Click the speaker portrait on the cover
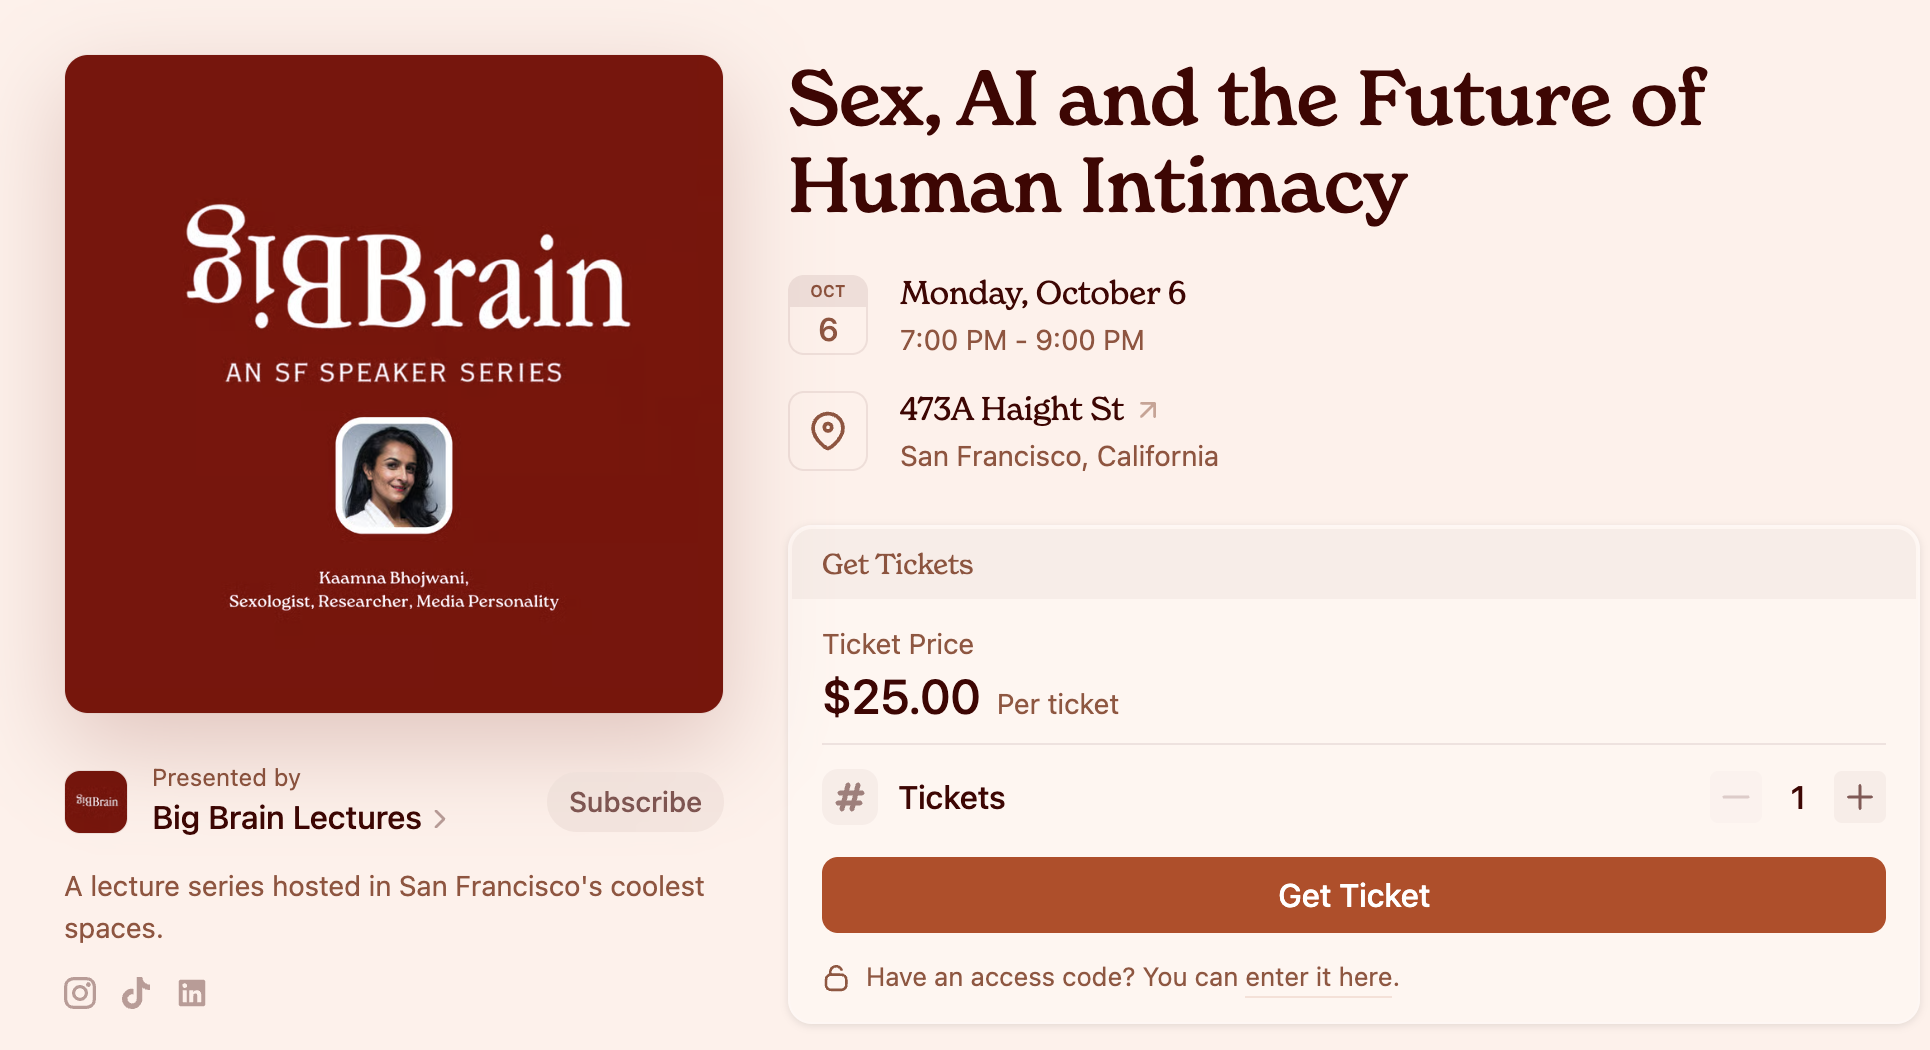Viewport: 1930px width, 1050px height. click(x=394, y=475)
